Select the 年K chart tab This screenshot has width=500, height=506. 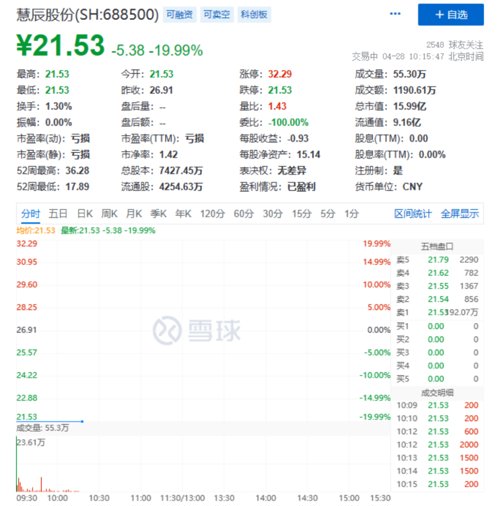click(x=183, y=214)
